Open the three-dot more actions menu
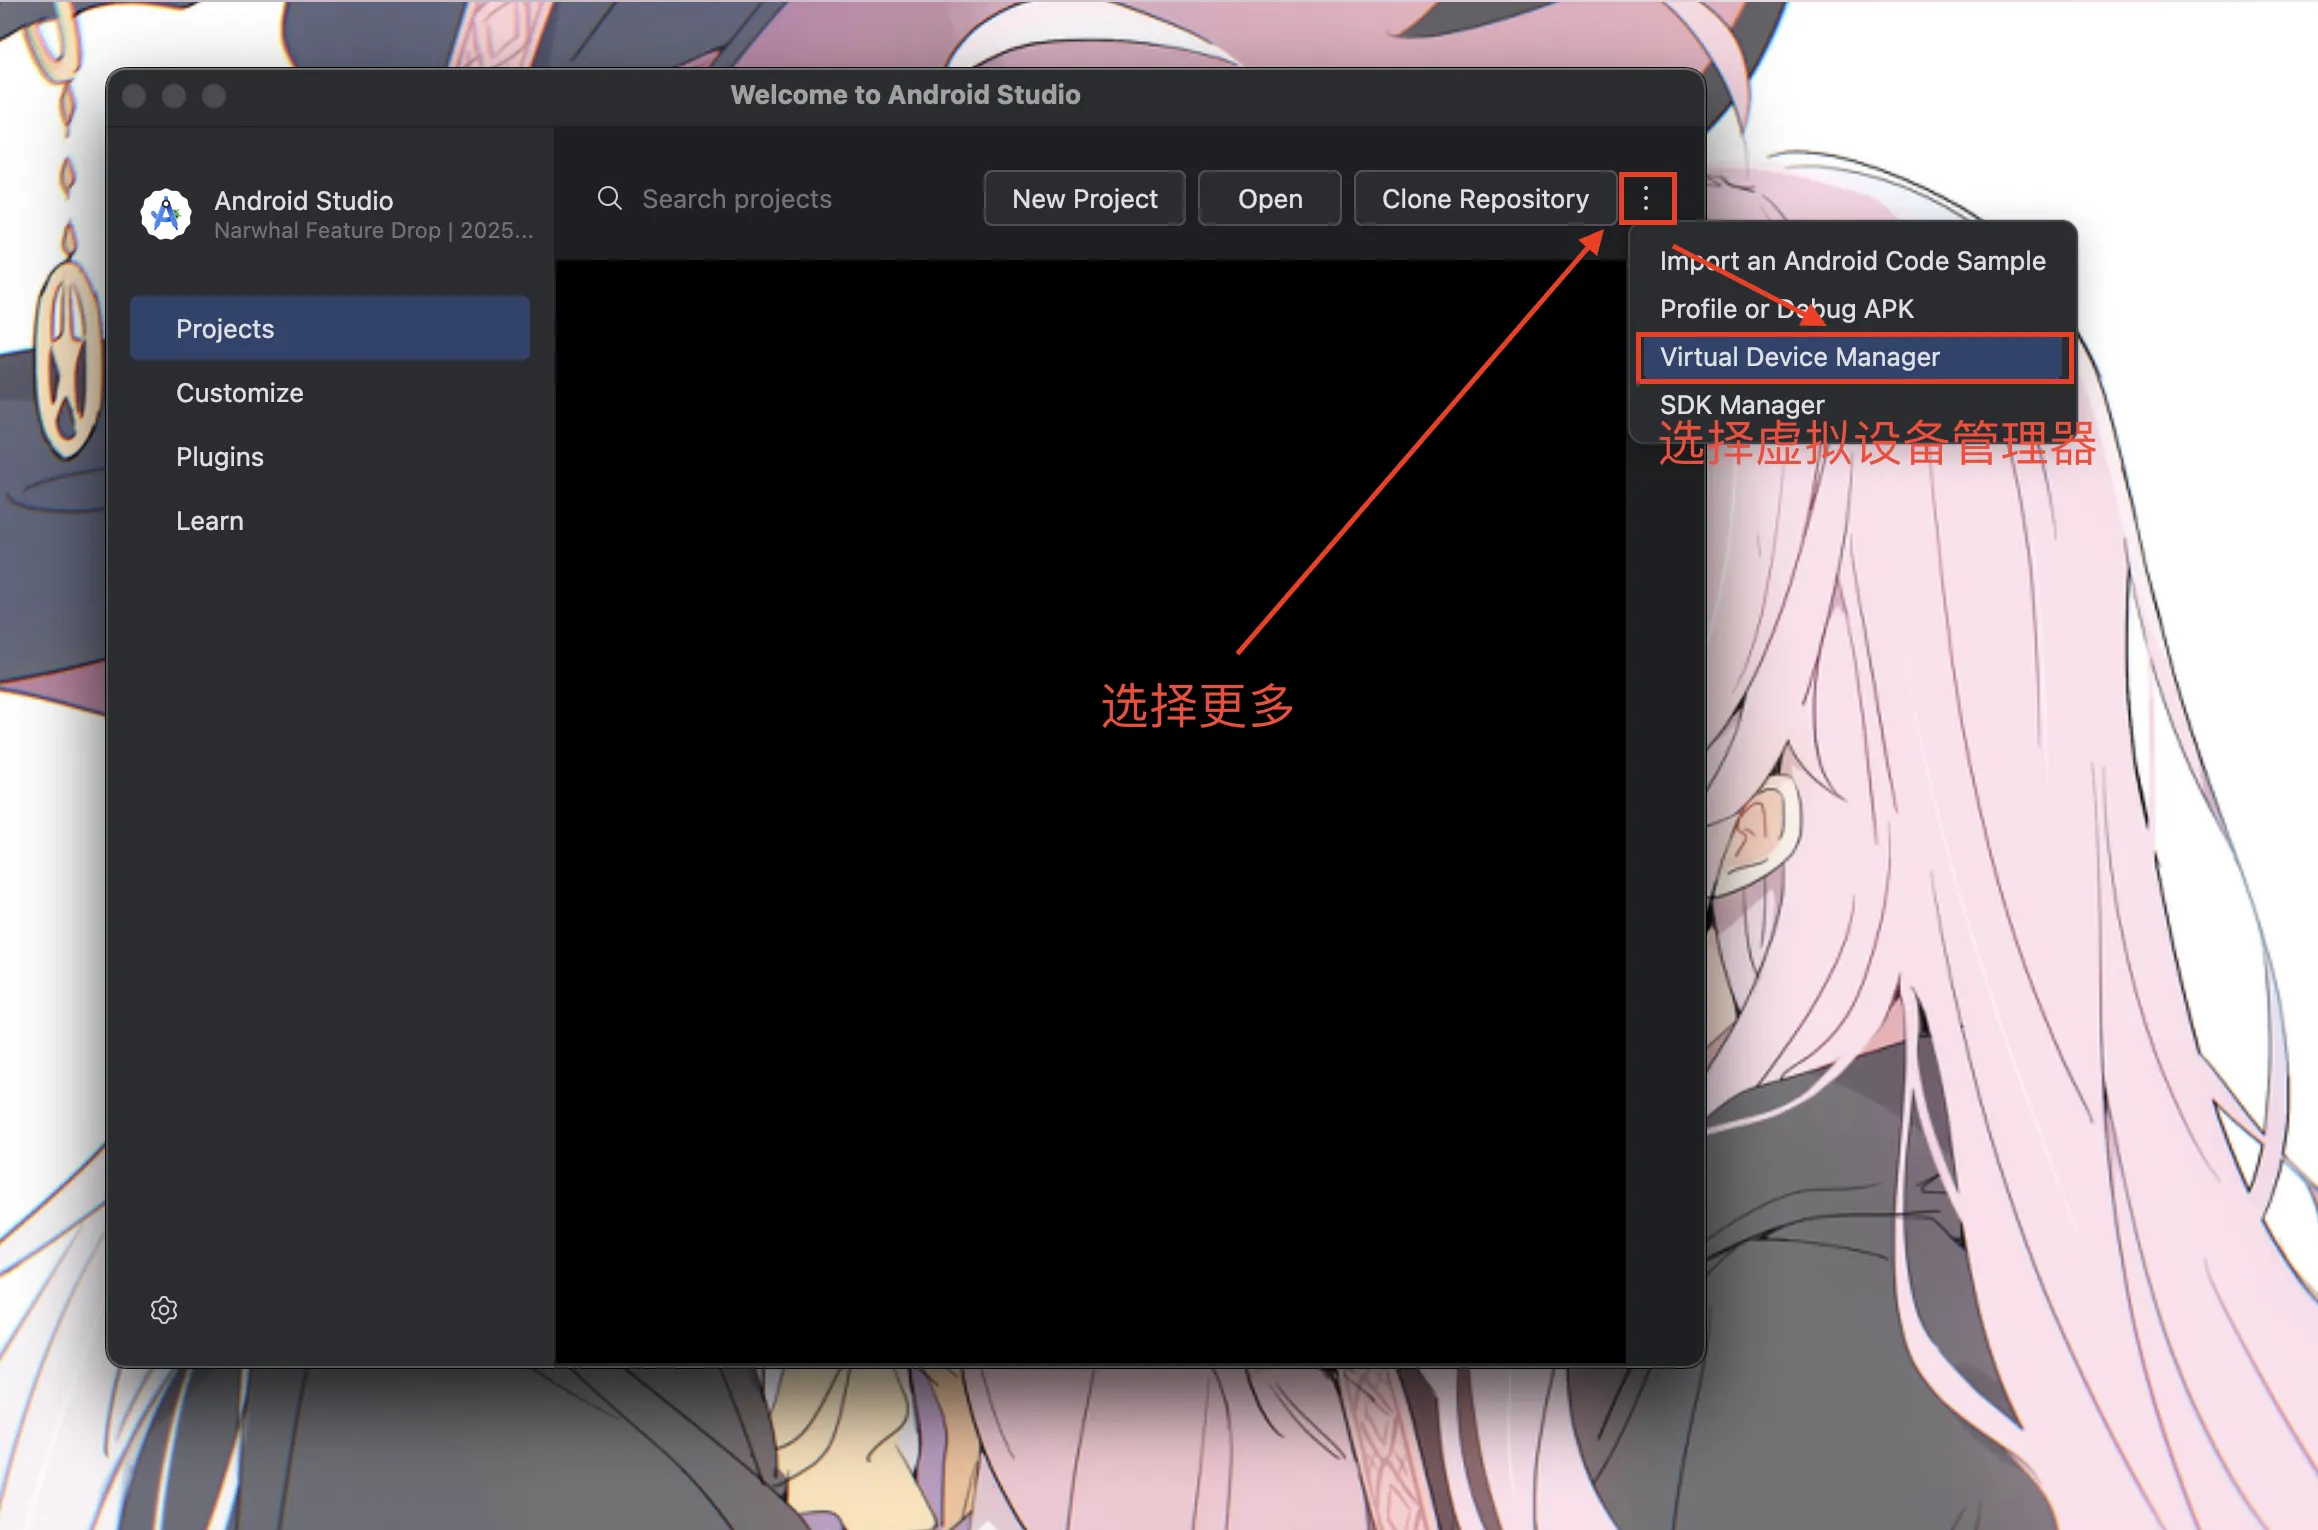The image size is (2318, 1530). click(x=1646, y=198)
